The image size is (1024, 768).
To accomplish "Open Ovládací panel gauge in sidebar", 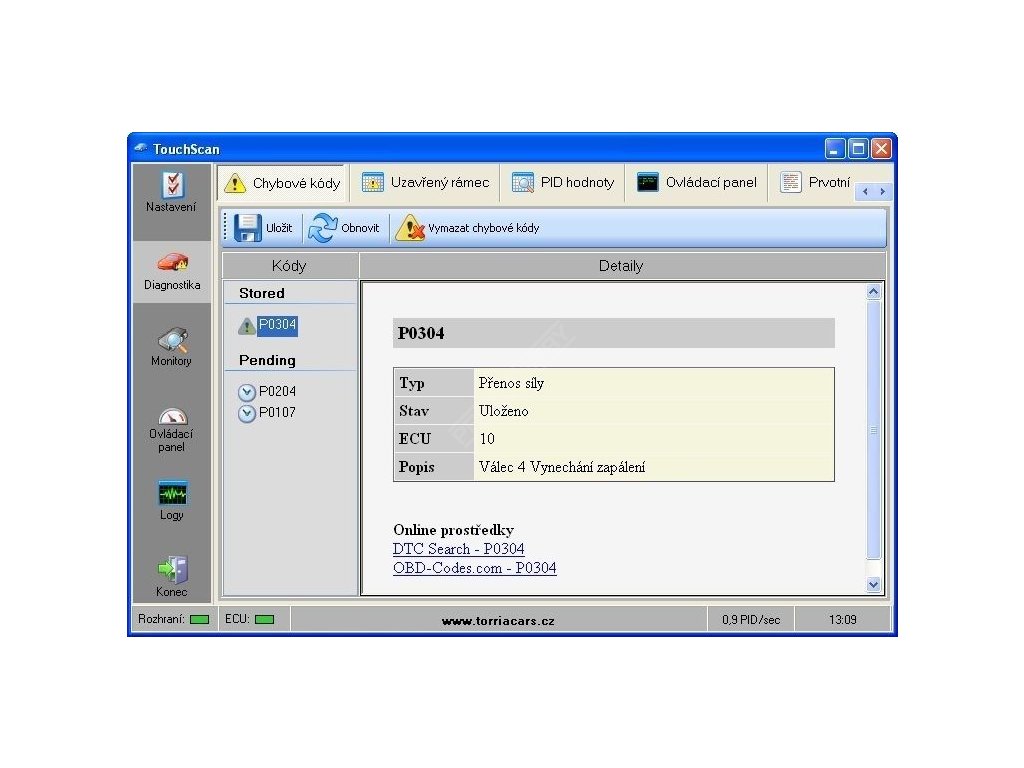I will [172, 429].
